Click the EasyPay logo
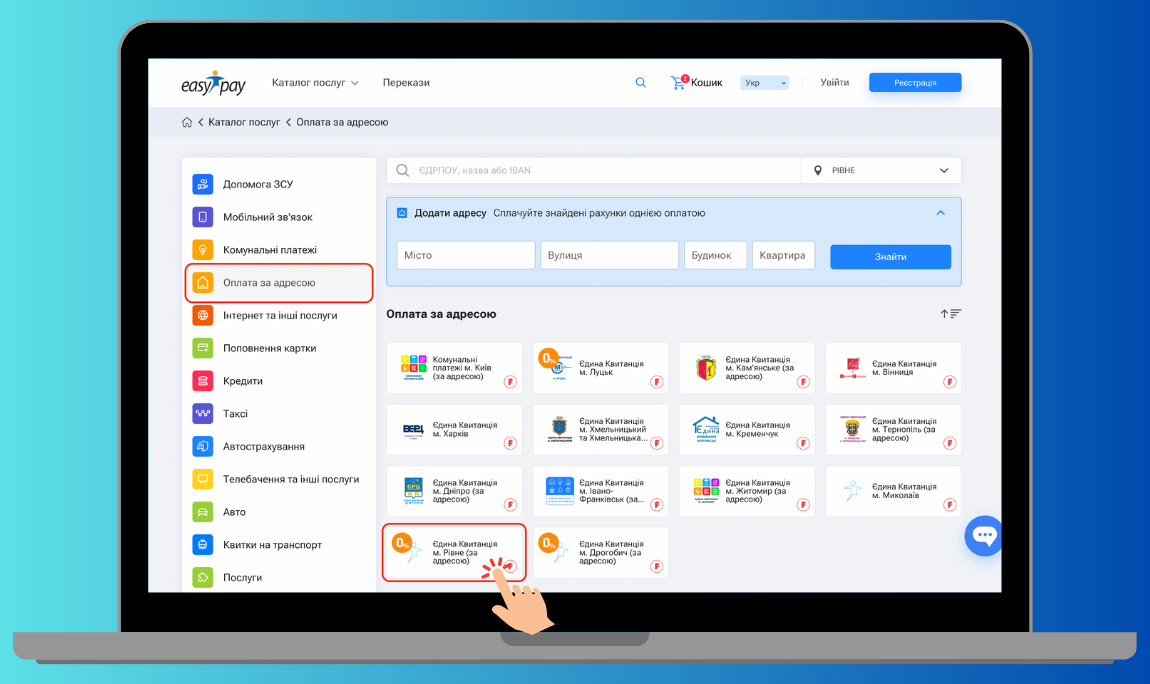 point(213,84)
